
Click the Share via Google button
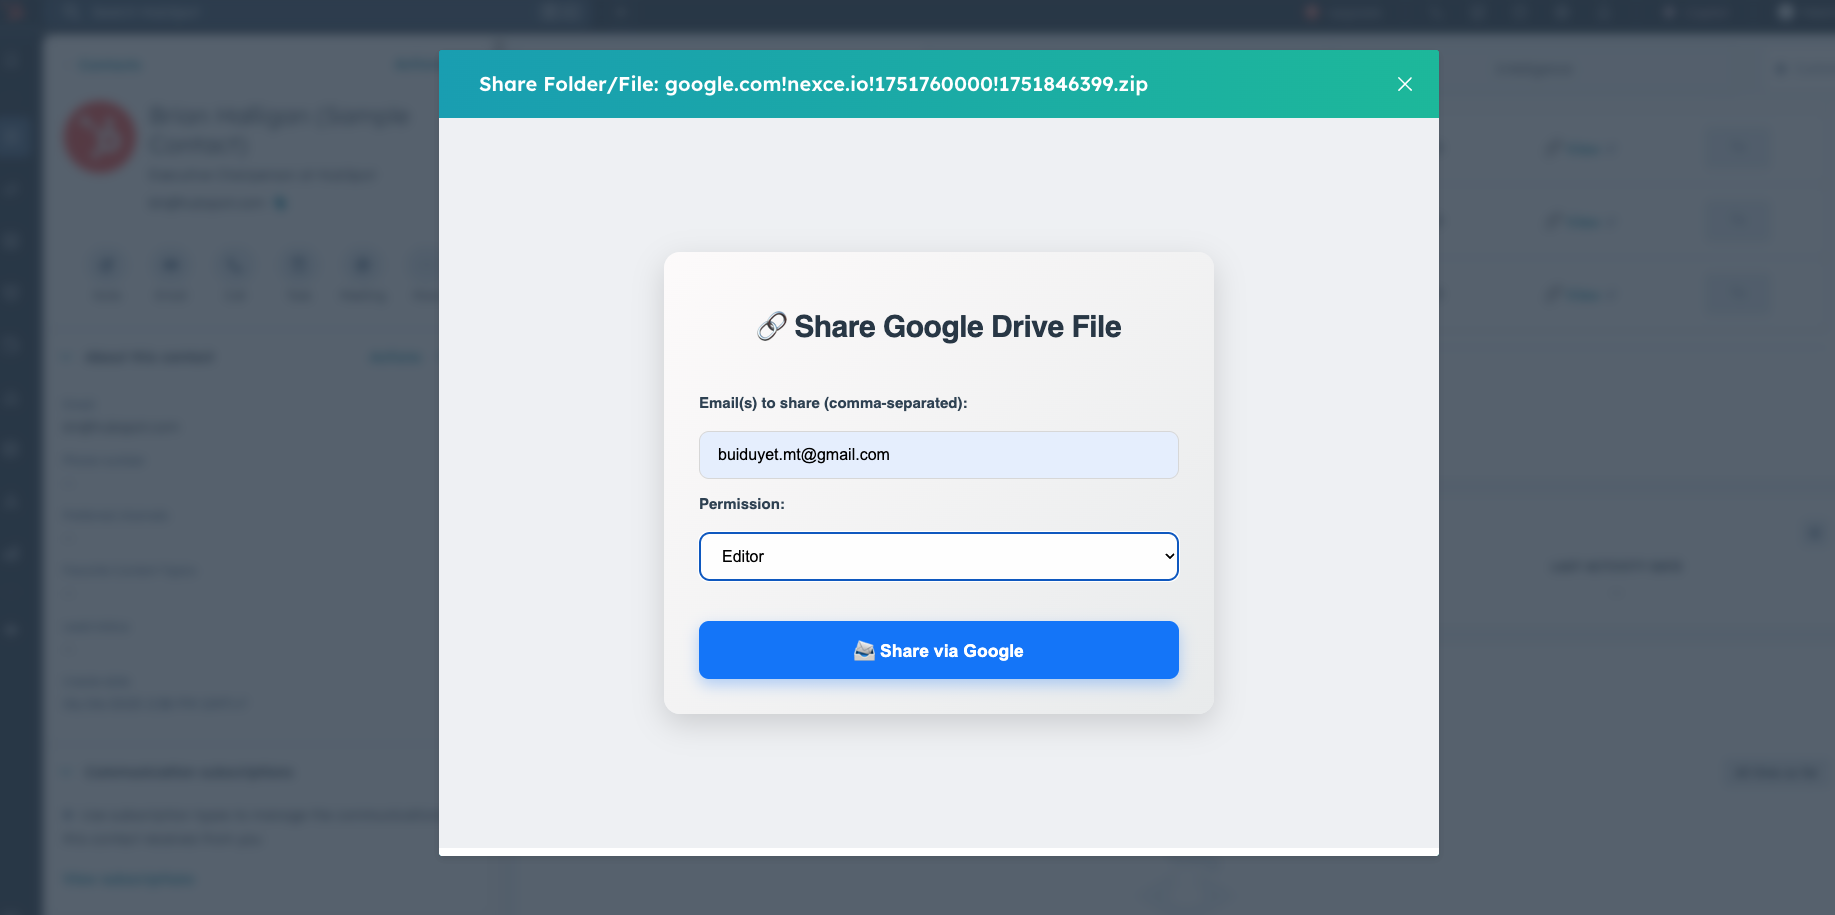click(x=938, y=650)
